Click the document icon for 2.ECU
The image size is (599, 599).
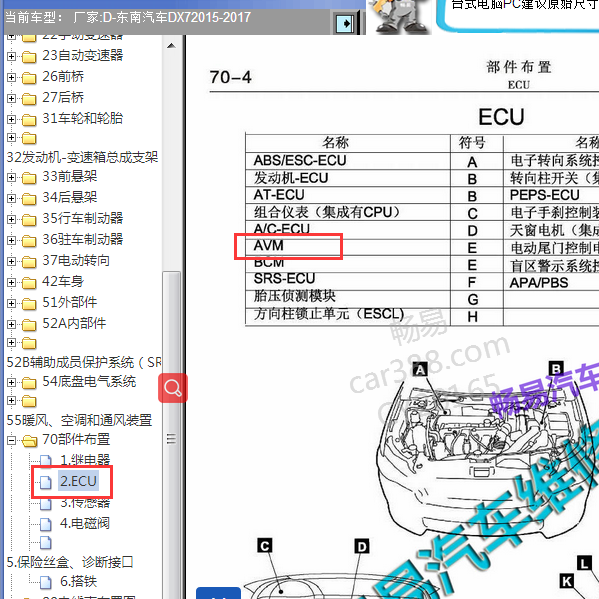pos(45,482)
